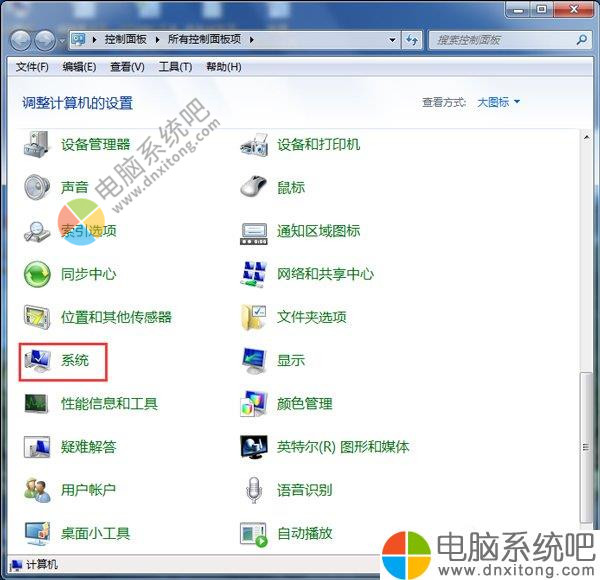600x580 pixels.
Task: Open 语音识别 microphone icon
Action: (x=254, y=490)
